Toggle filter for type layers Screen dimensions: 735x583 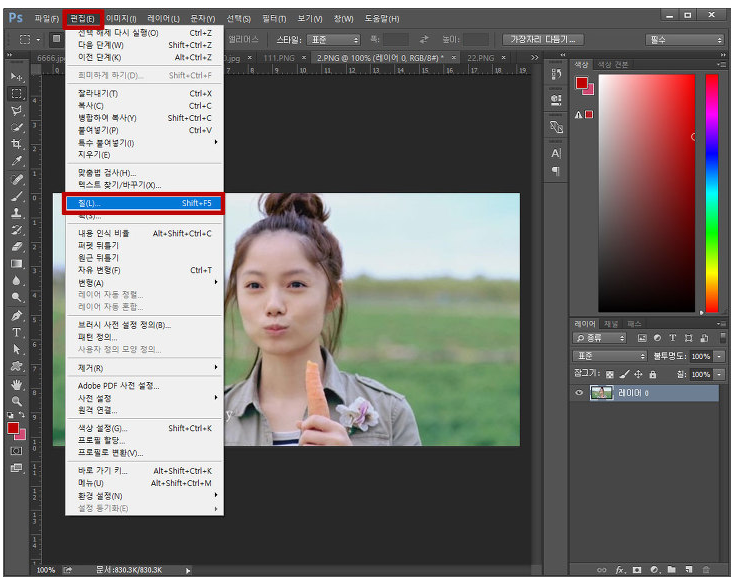(x=673, y=338)
